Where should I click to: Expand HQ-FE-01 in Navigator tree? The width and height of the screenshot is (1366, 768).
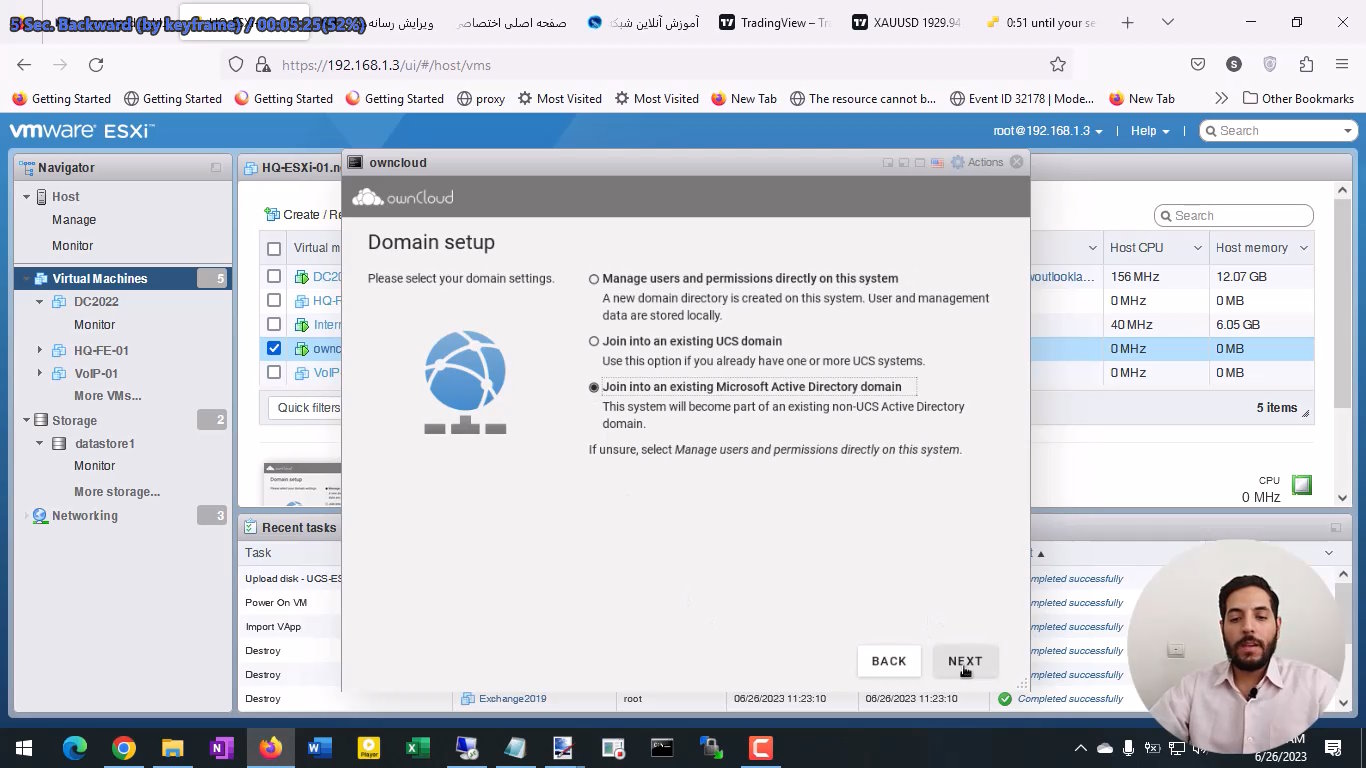[x=40, y=350]
